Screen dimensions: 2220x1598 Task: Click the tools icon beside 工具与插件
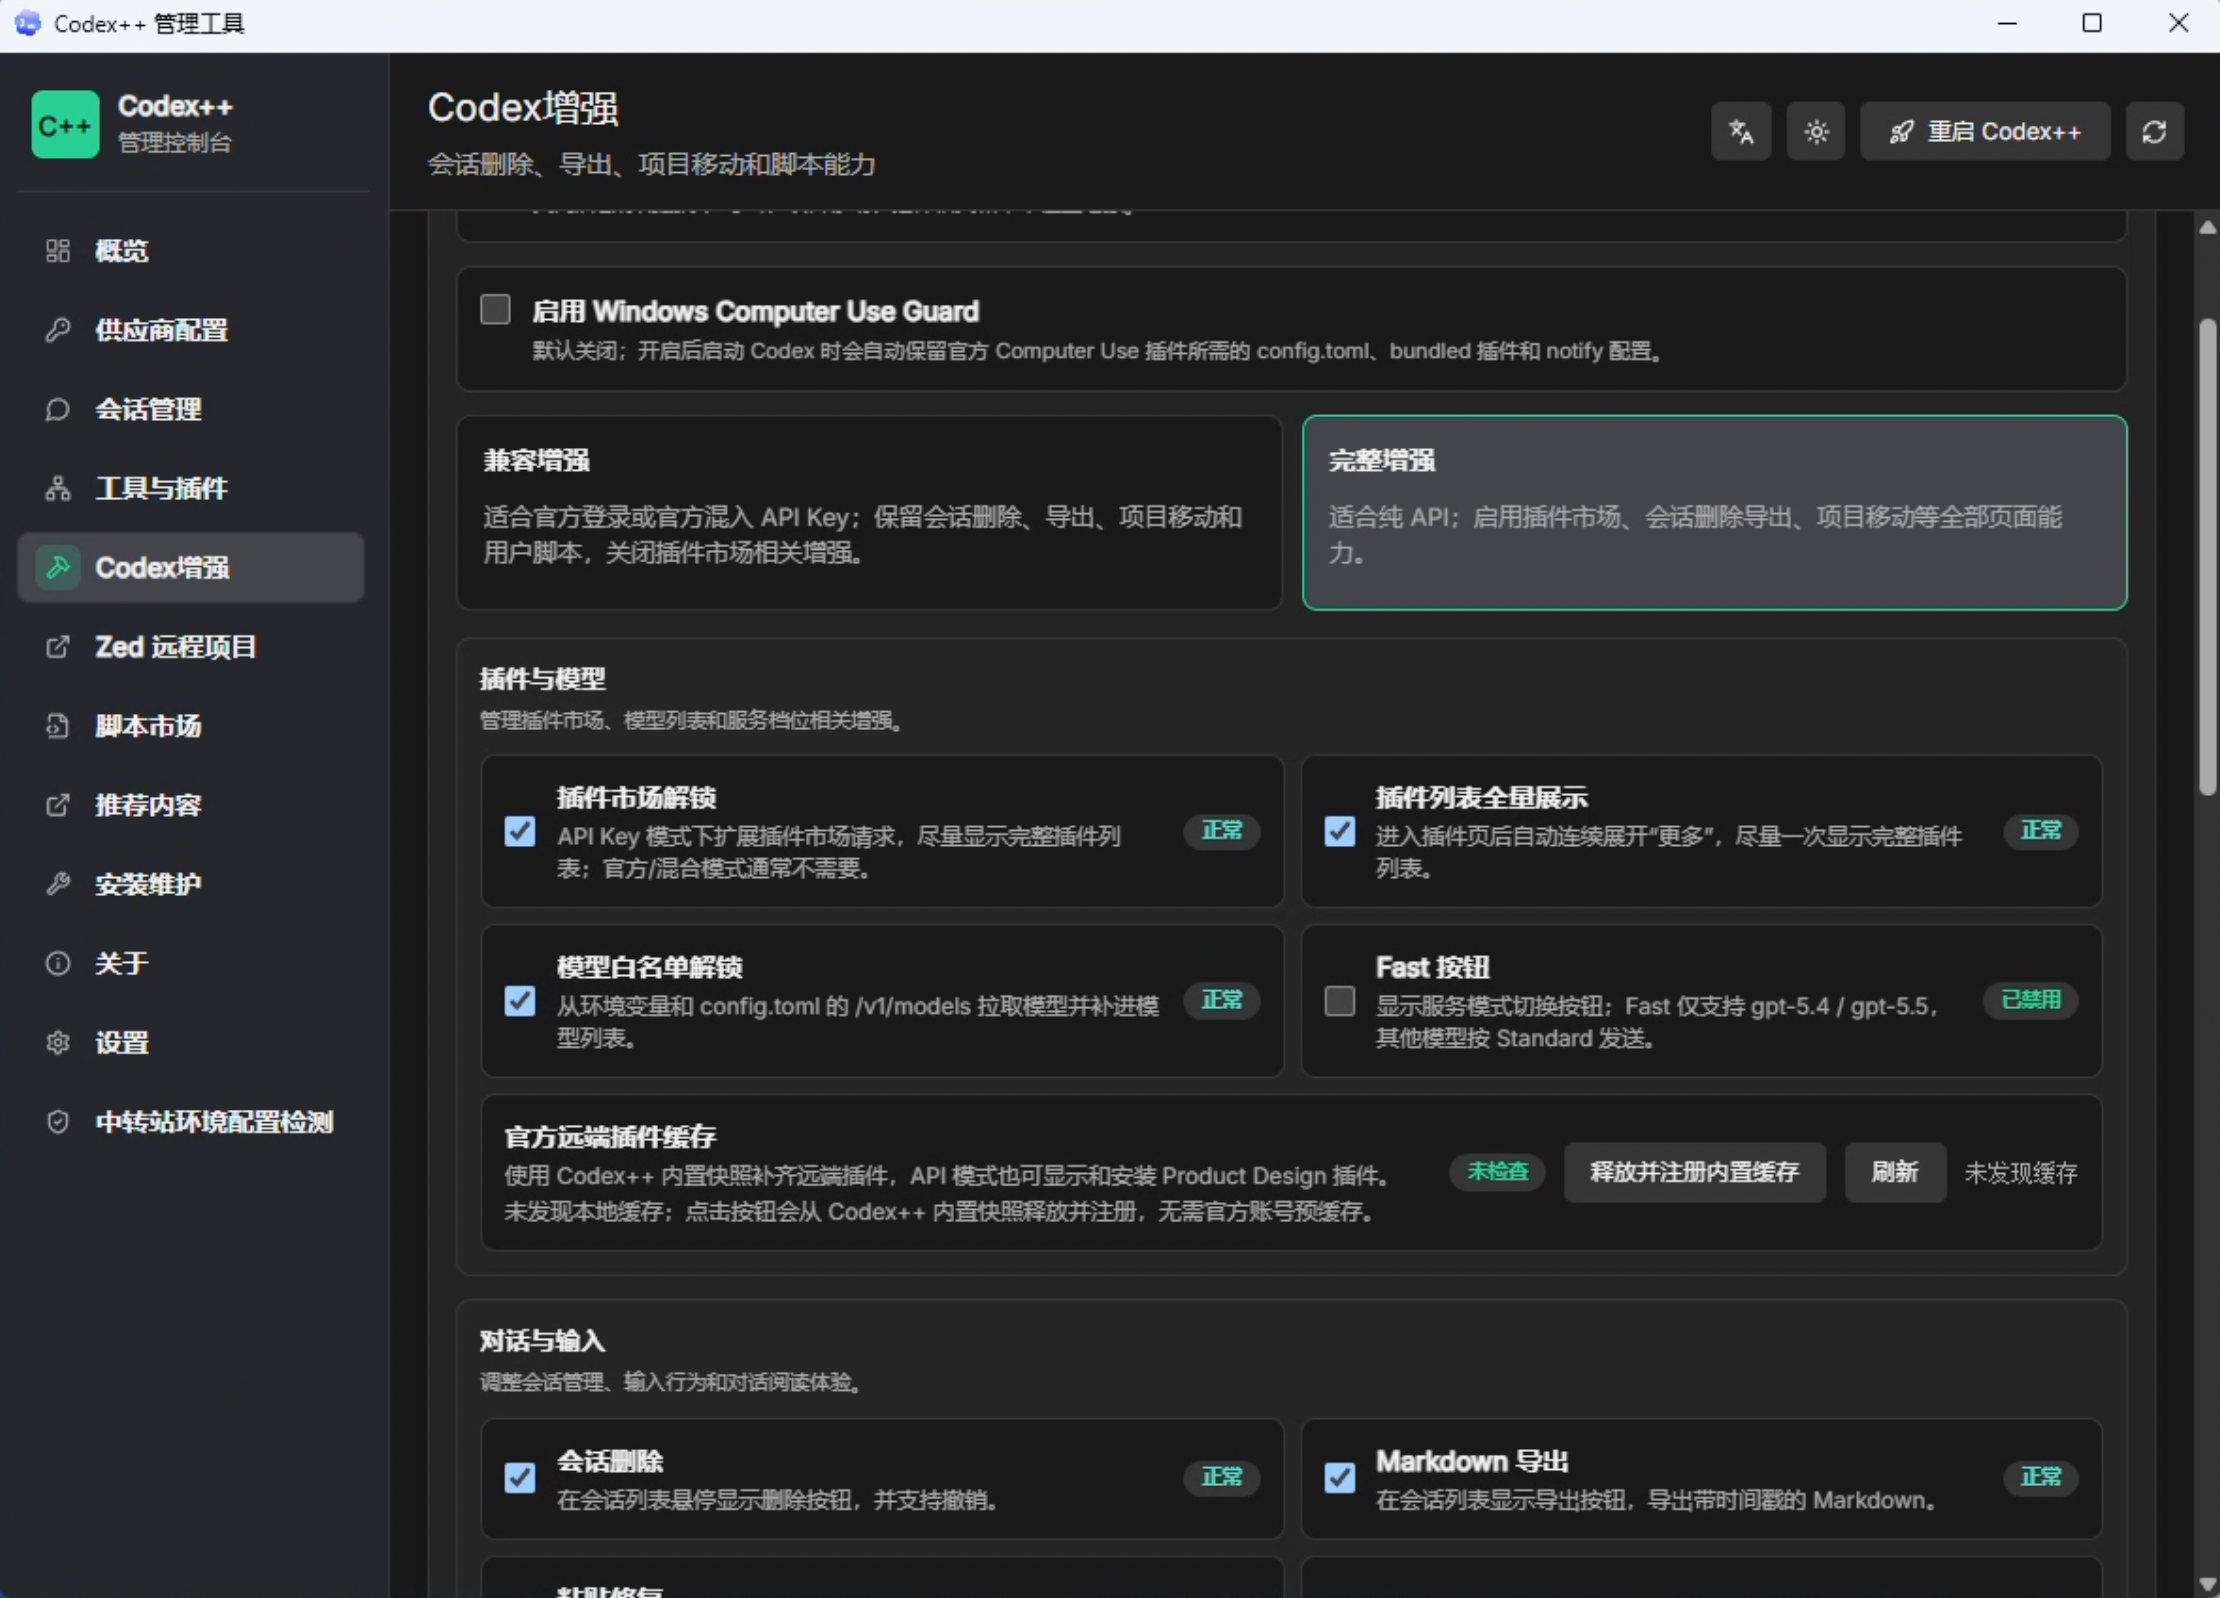click(x=58, y=488)
